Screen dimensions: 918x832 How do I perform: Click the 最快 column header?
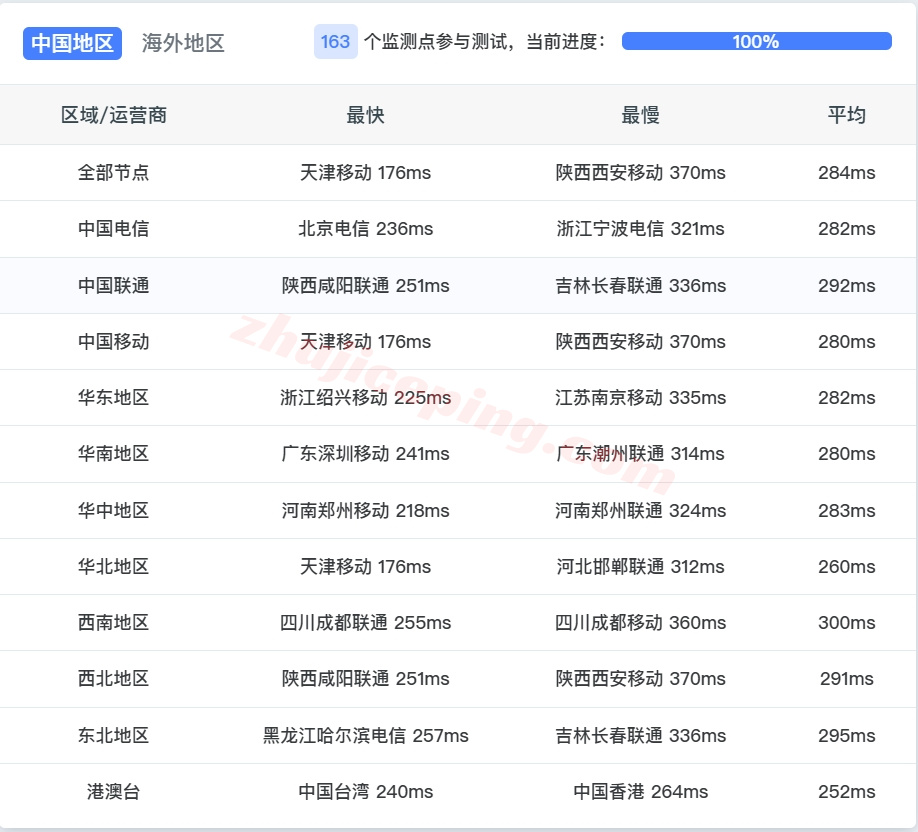365,115
